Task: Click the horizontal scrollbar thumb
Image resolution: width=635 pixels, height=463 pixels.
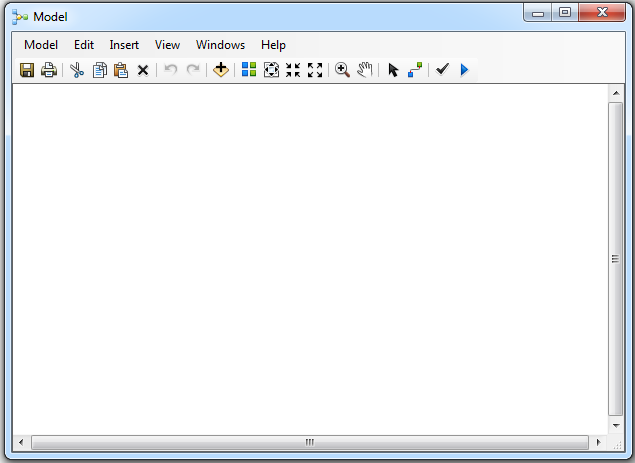Action: pyautogui.click(x=310, y=442)
